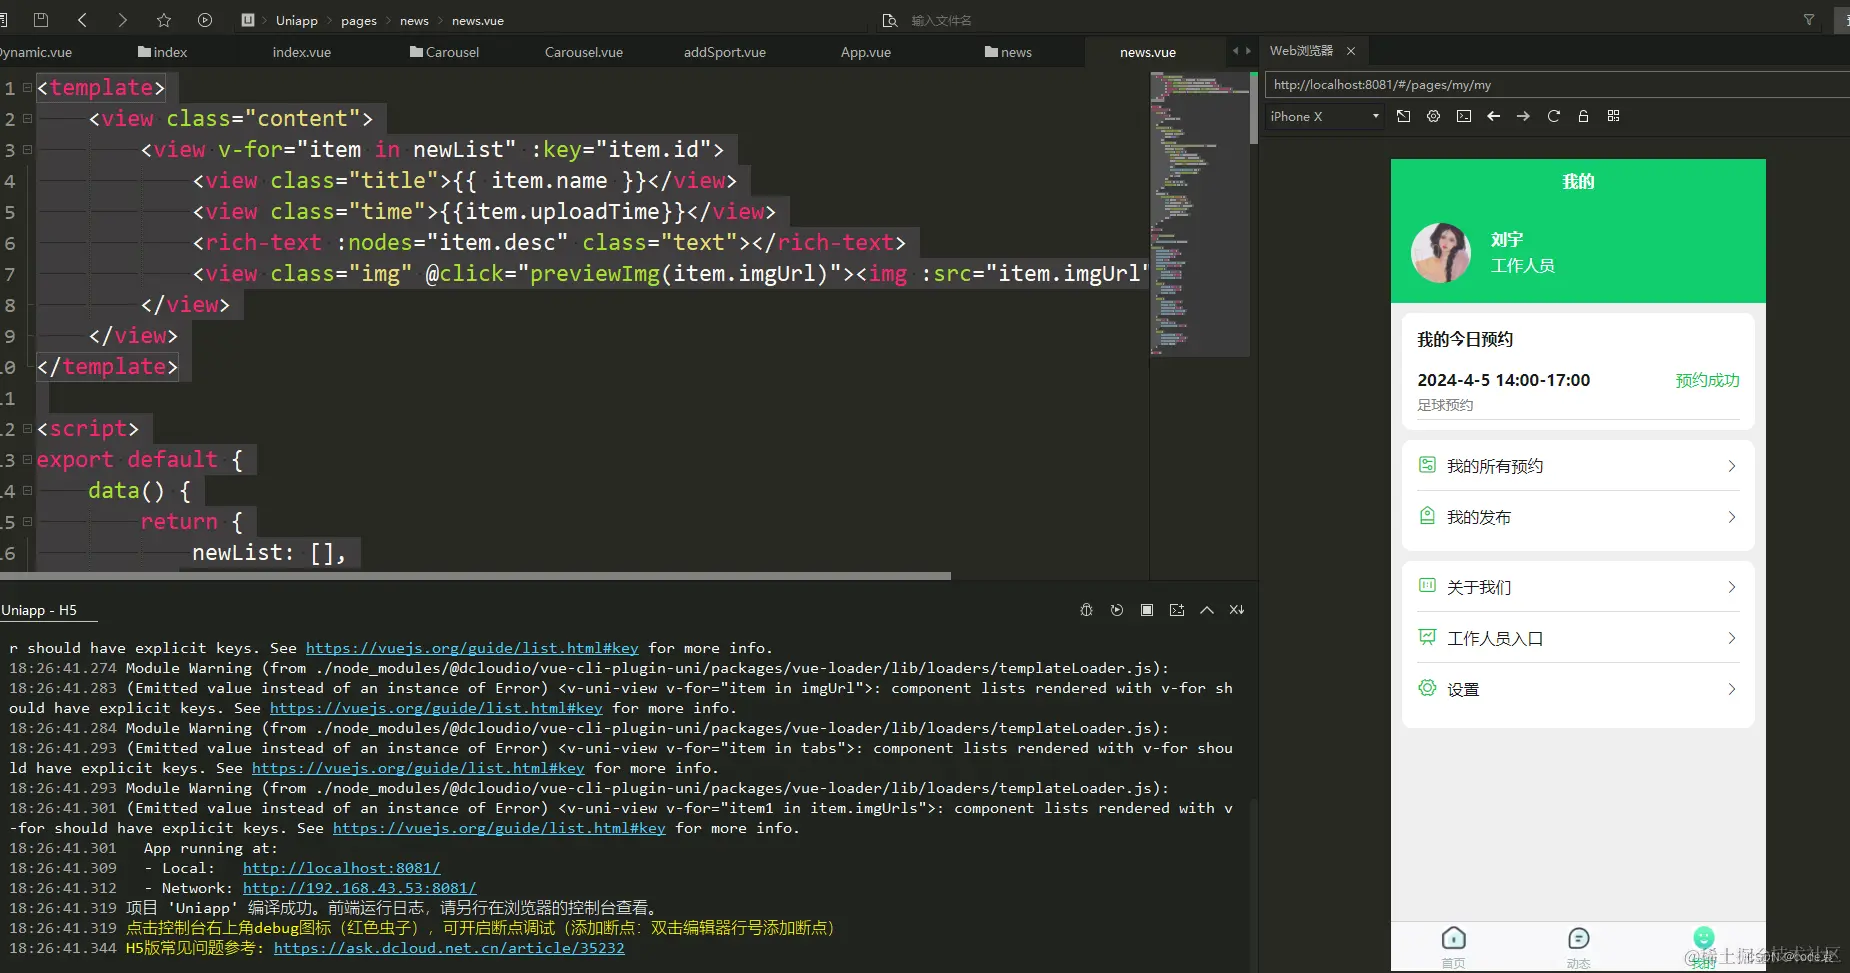Open 关于我们 via its right chevron

point(1732,587)
